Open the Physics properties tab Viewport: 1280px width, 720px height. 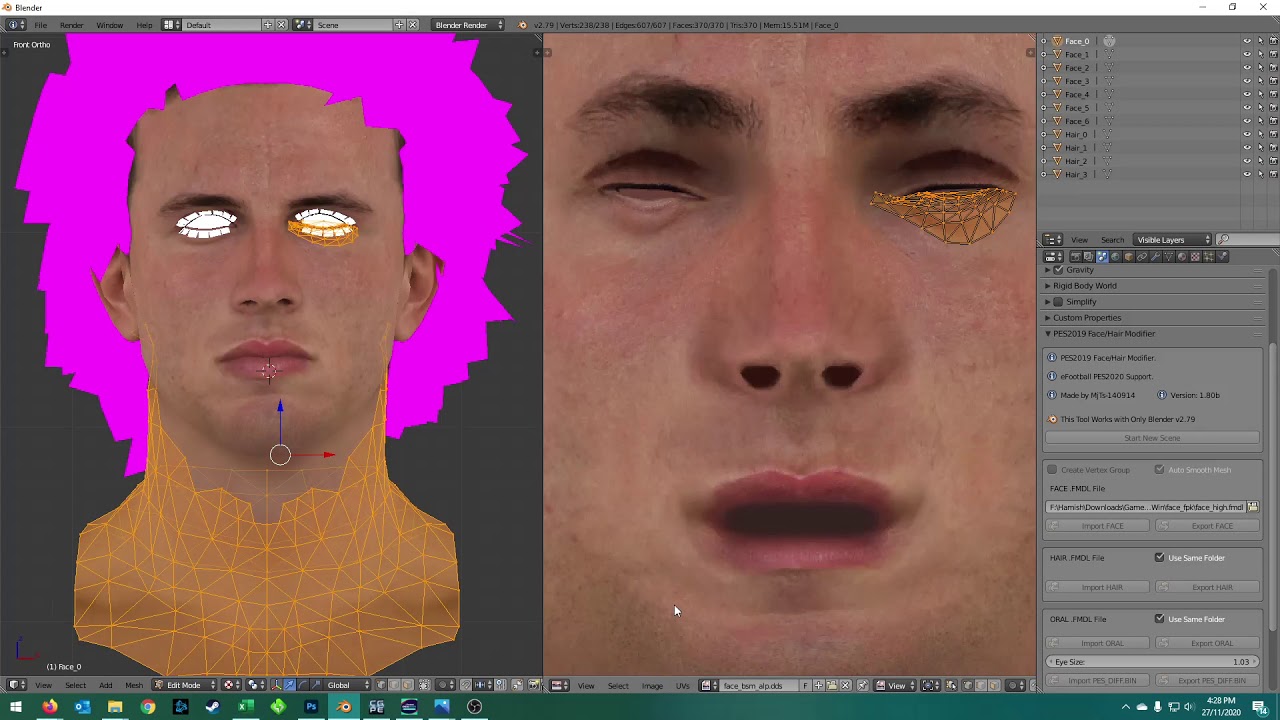[1222, 256]
